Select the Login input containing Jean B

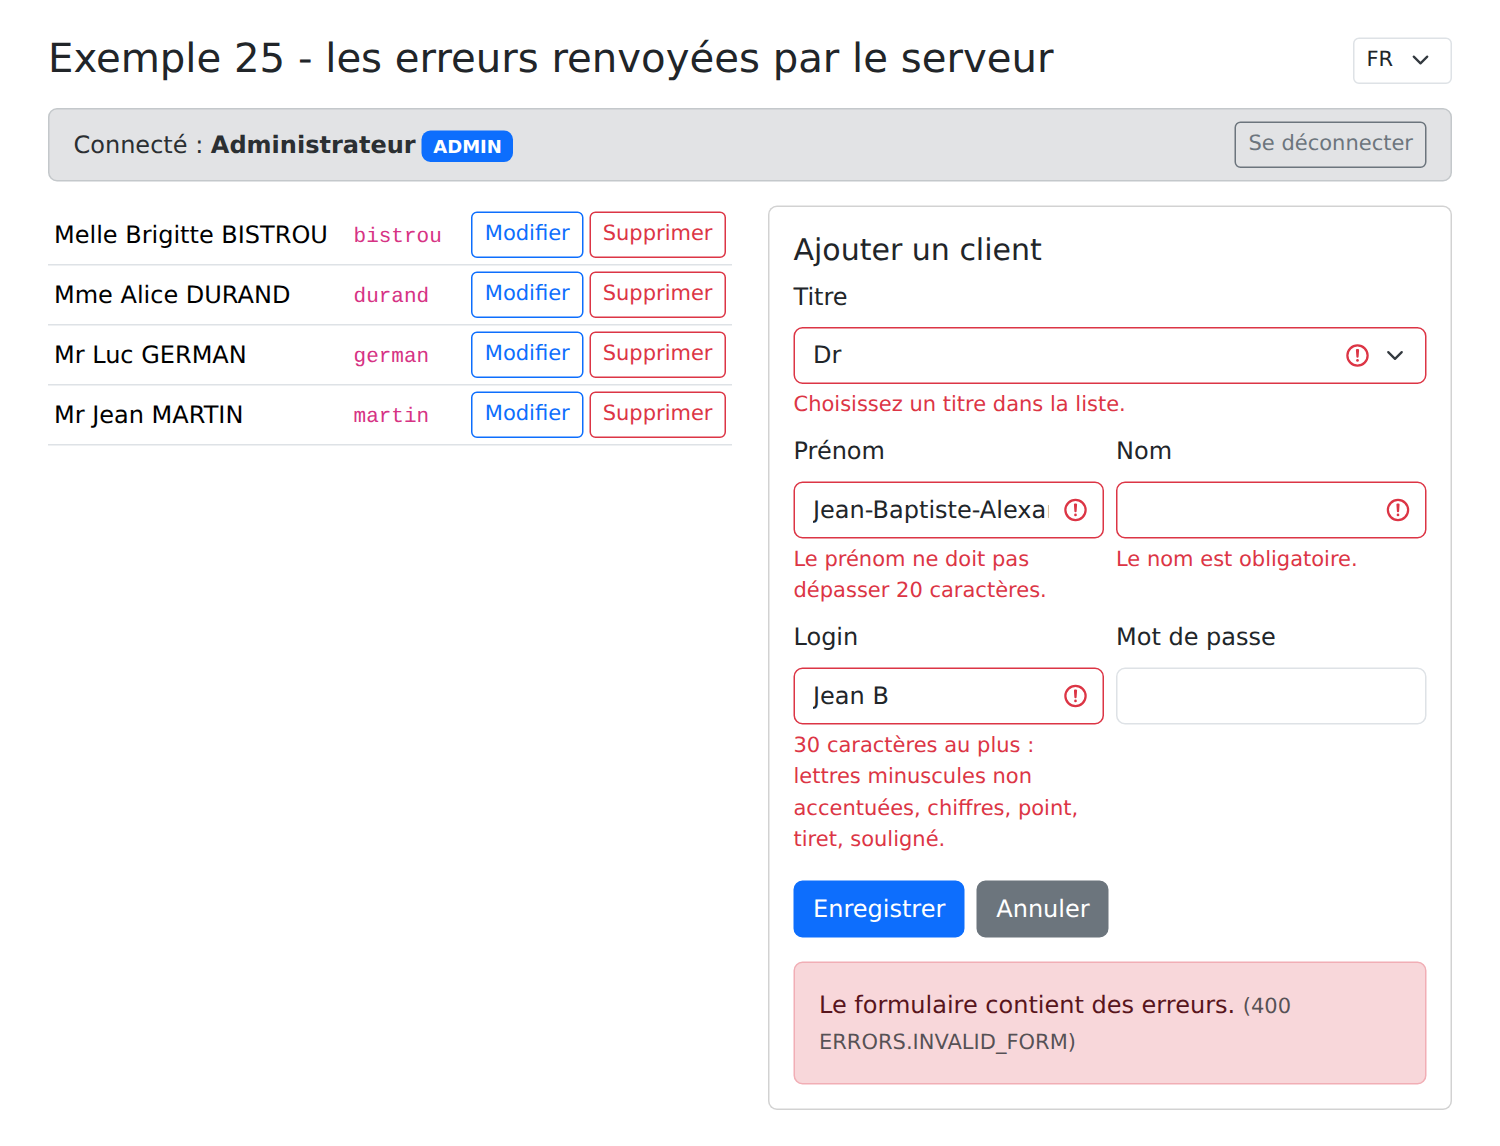(948, 696)
